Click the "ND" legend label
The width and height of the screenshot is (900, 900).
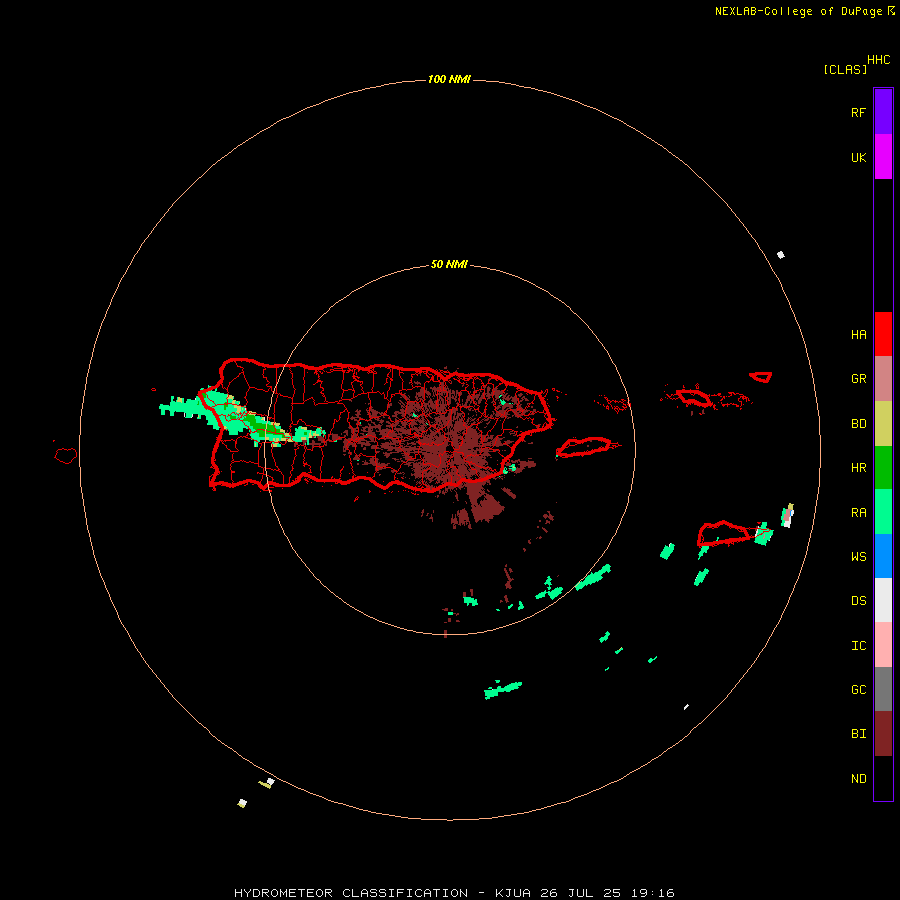pyautogui.click(x=858, y=779)
